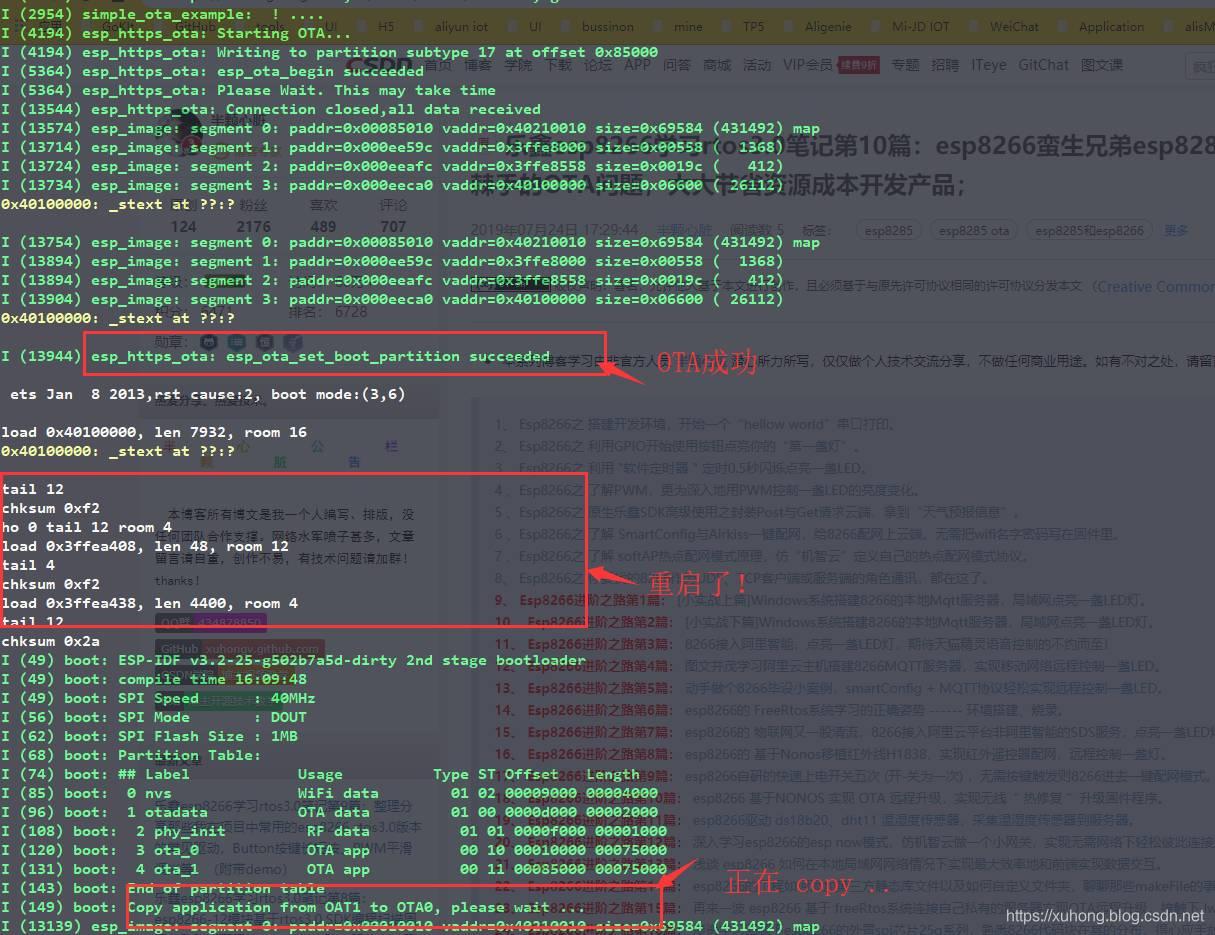
Task: Click 更多 next to the article tags
Action: [1176, 230]
